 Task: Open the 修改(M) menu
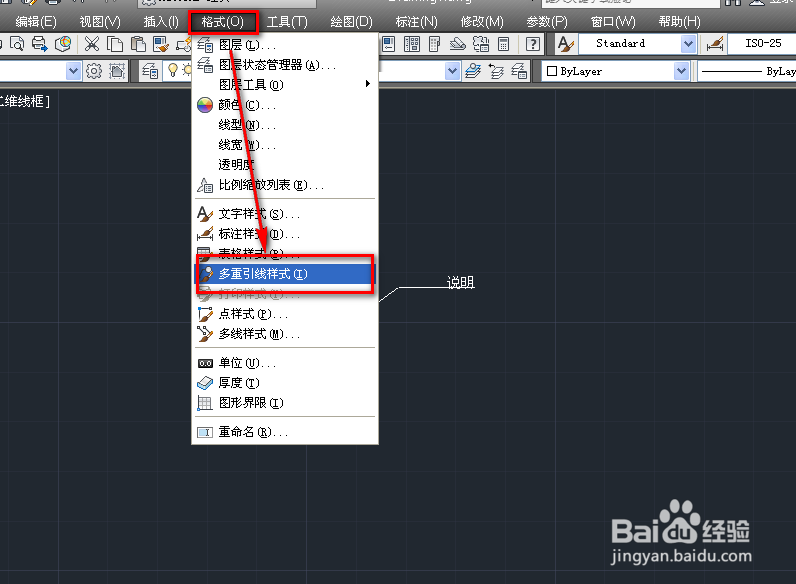[x=482, y=22]
